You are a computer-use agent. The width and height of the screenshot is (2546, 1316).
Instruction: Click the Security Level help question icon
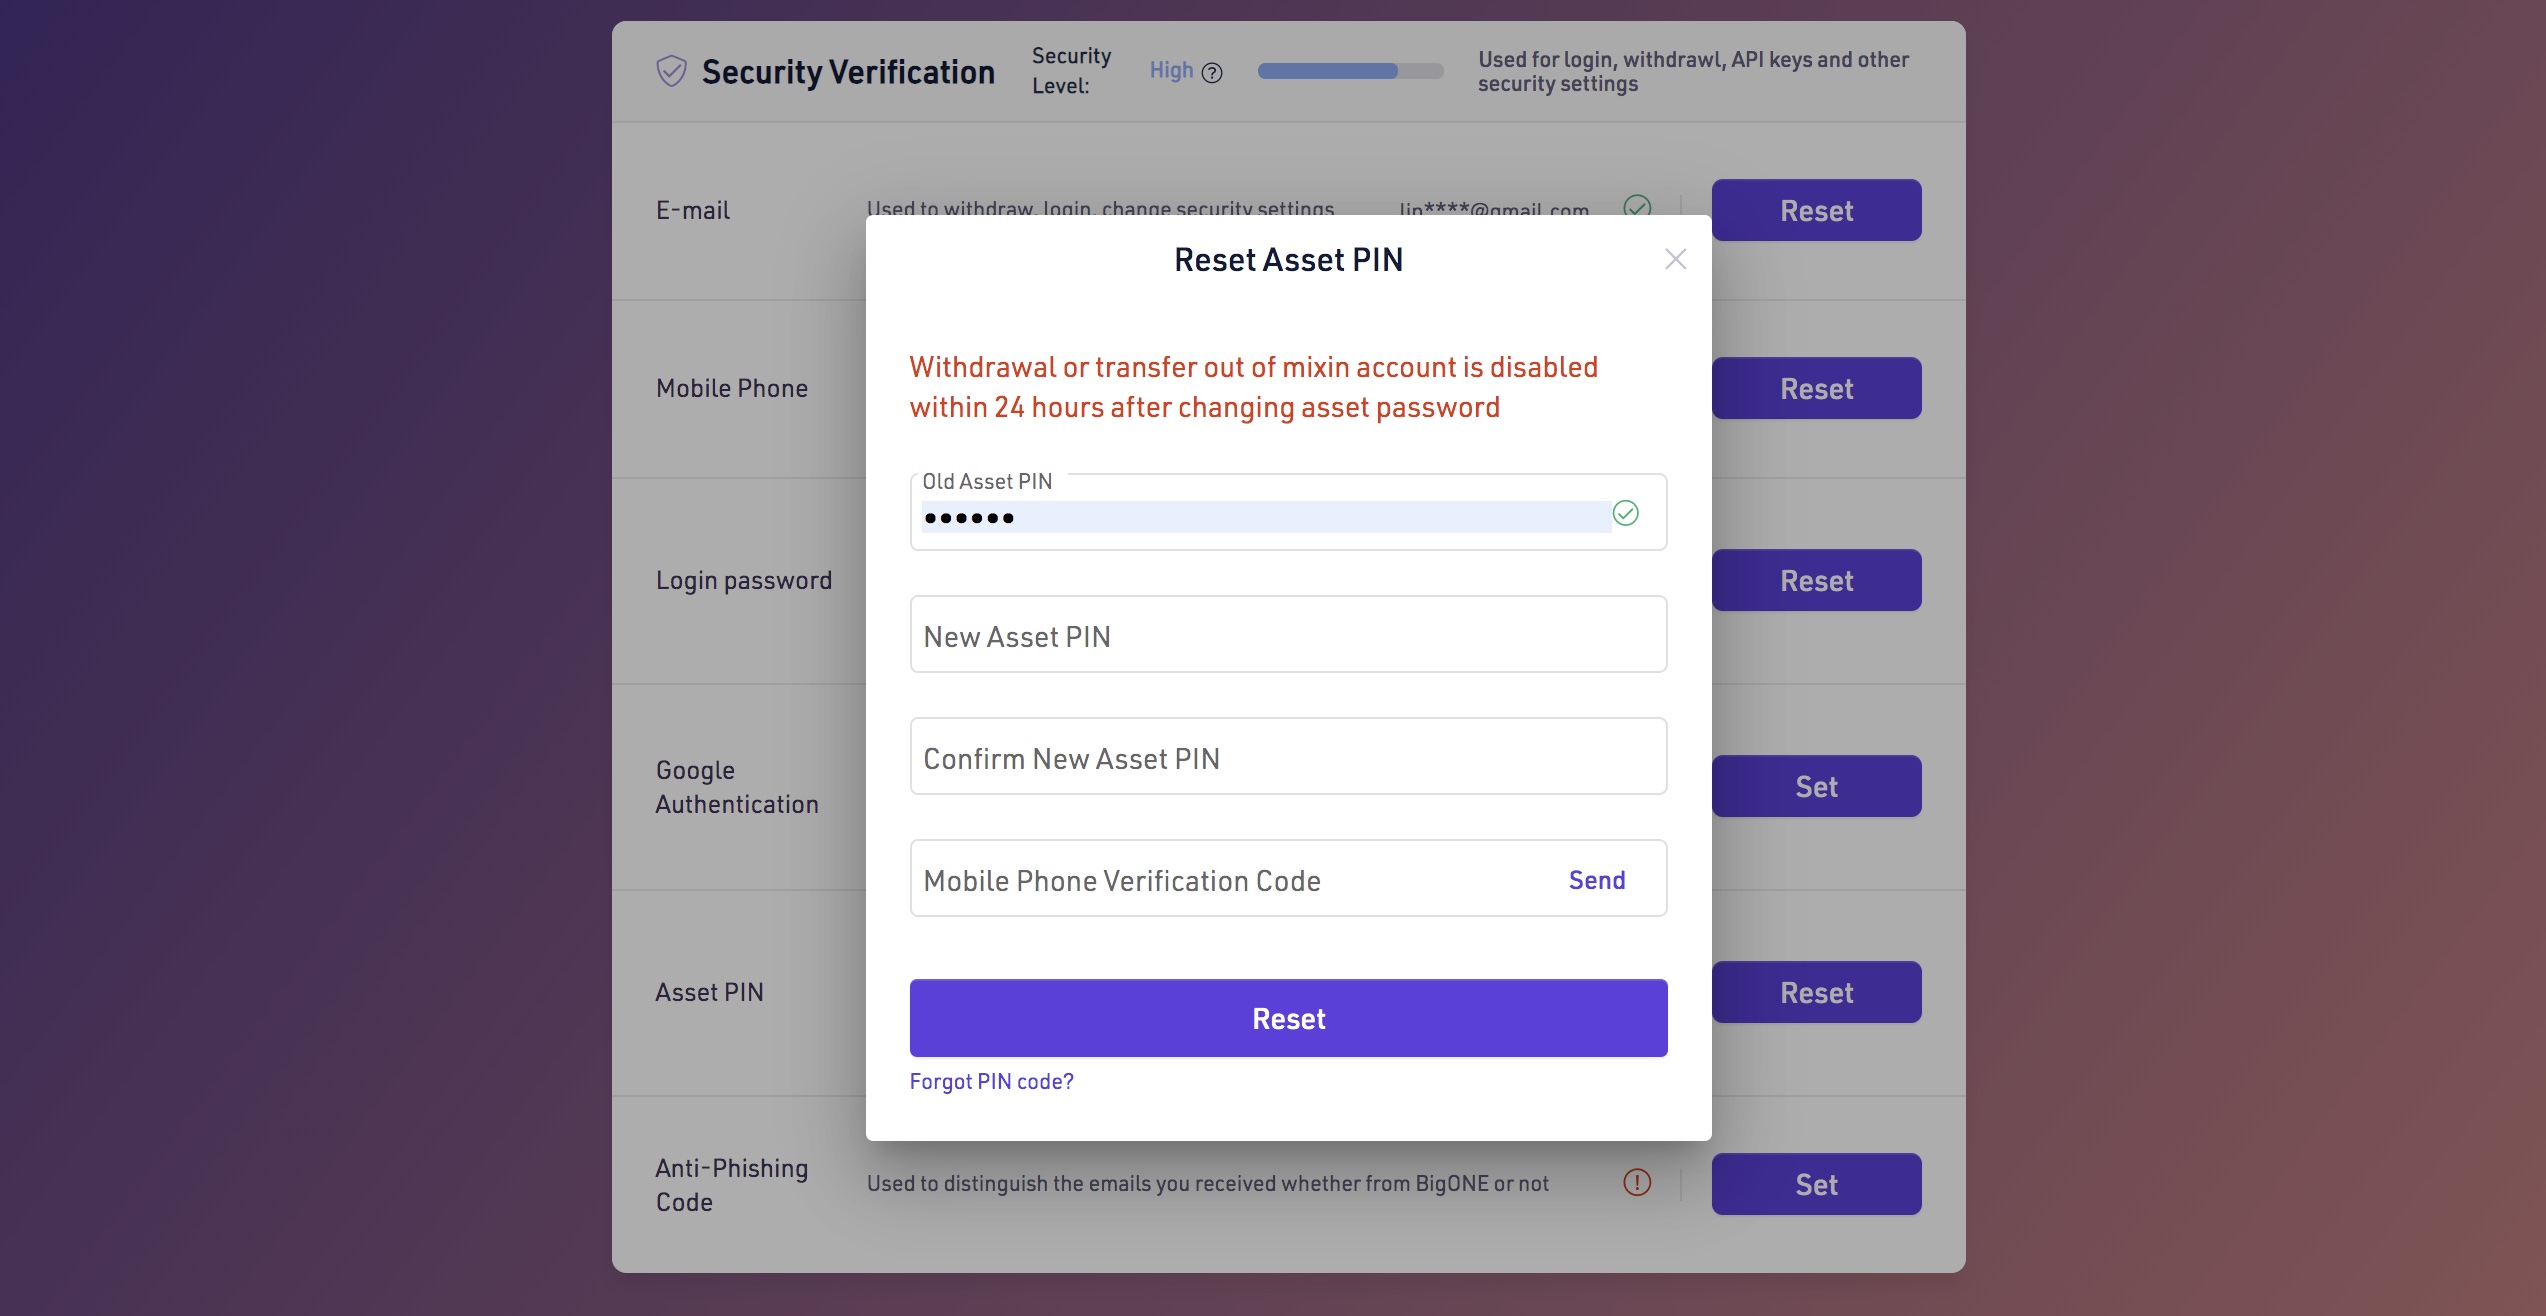coord(1212,73)
